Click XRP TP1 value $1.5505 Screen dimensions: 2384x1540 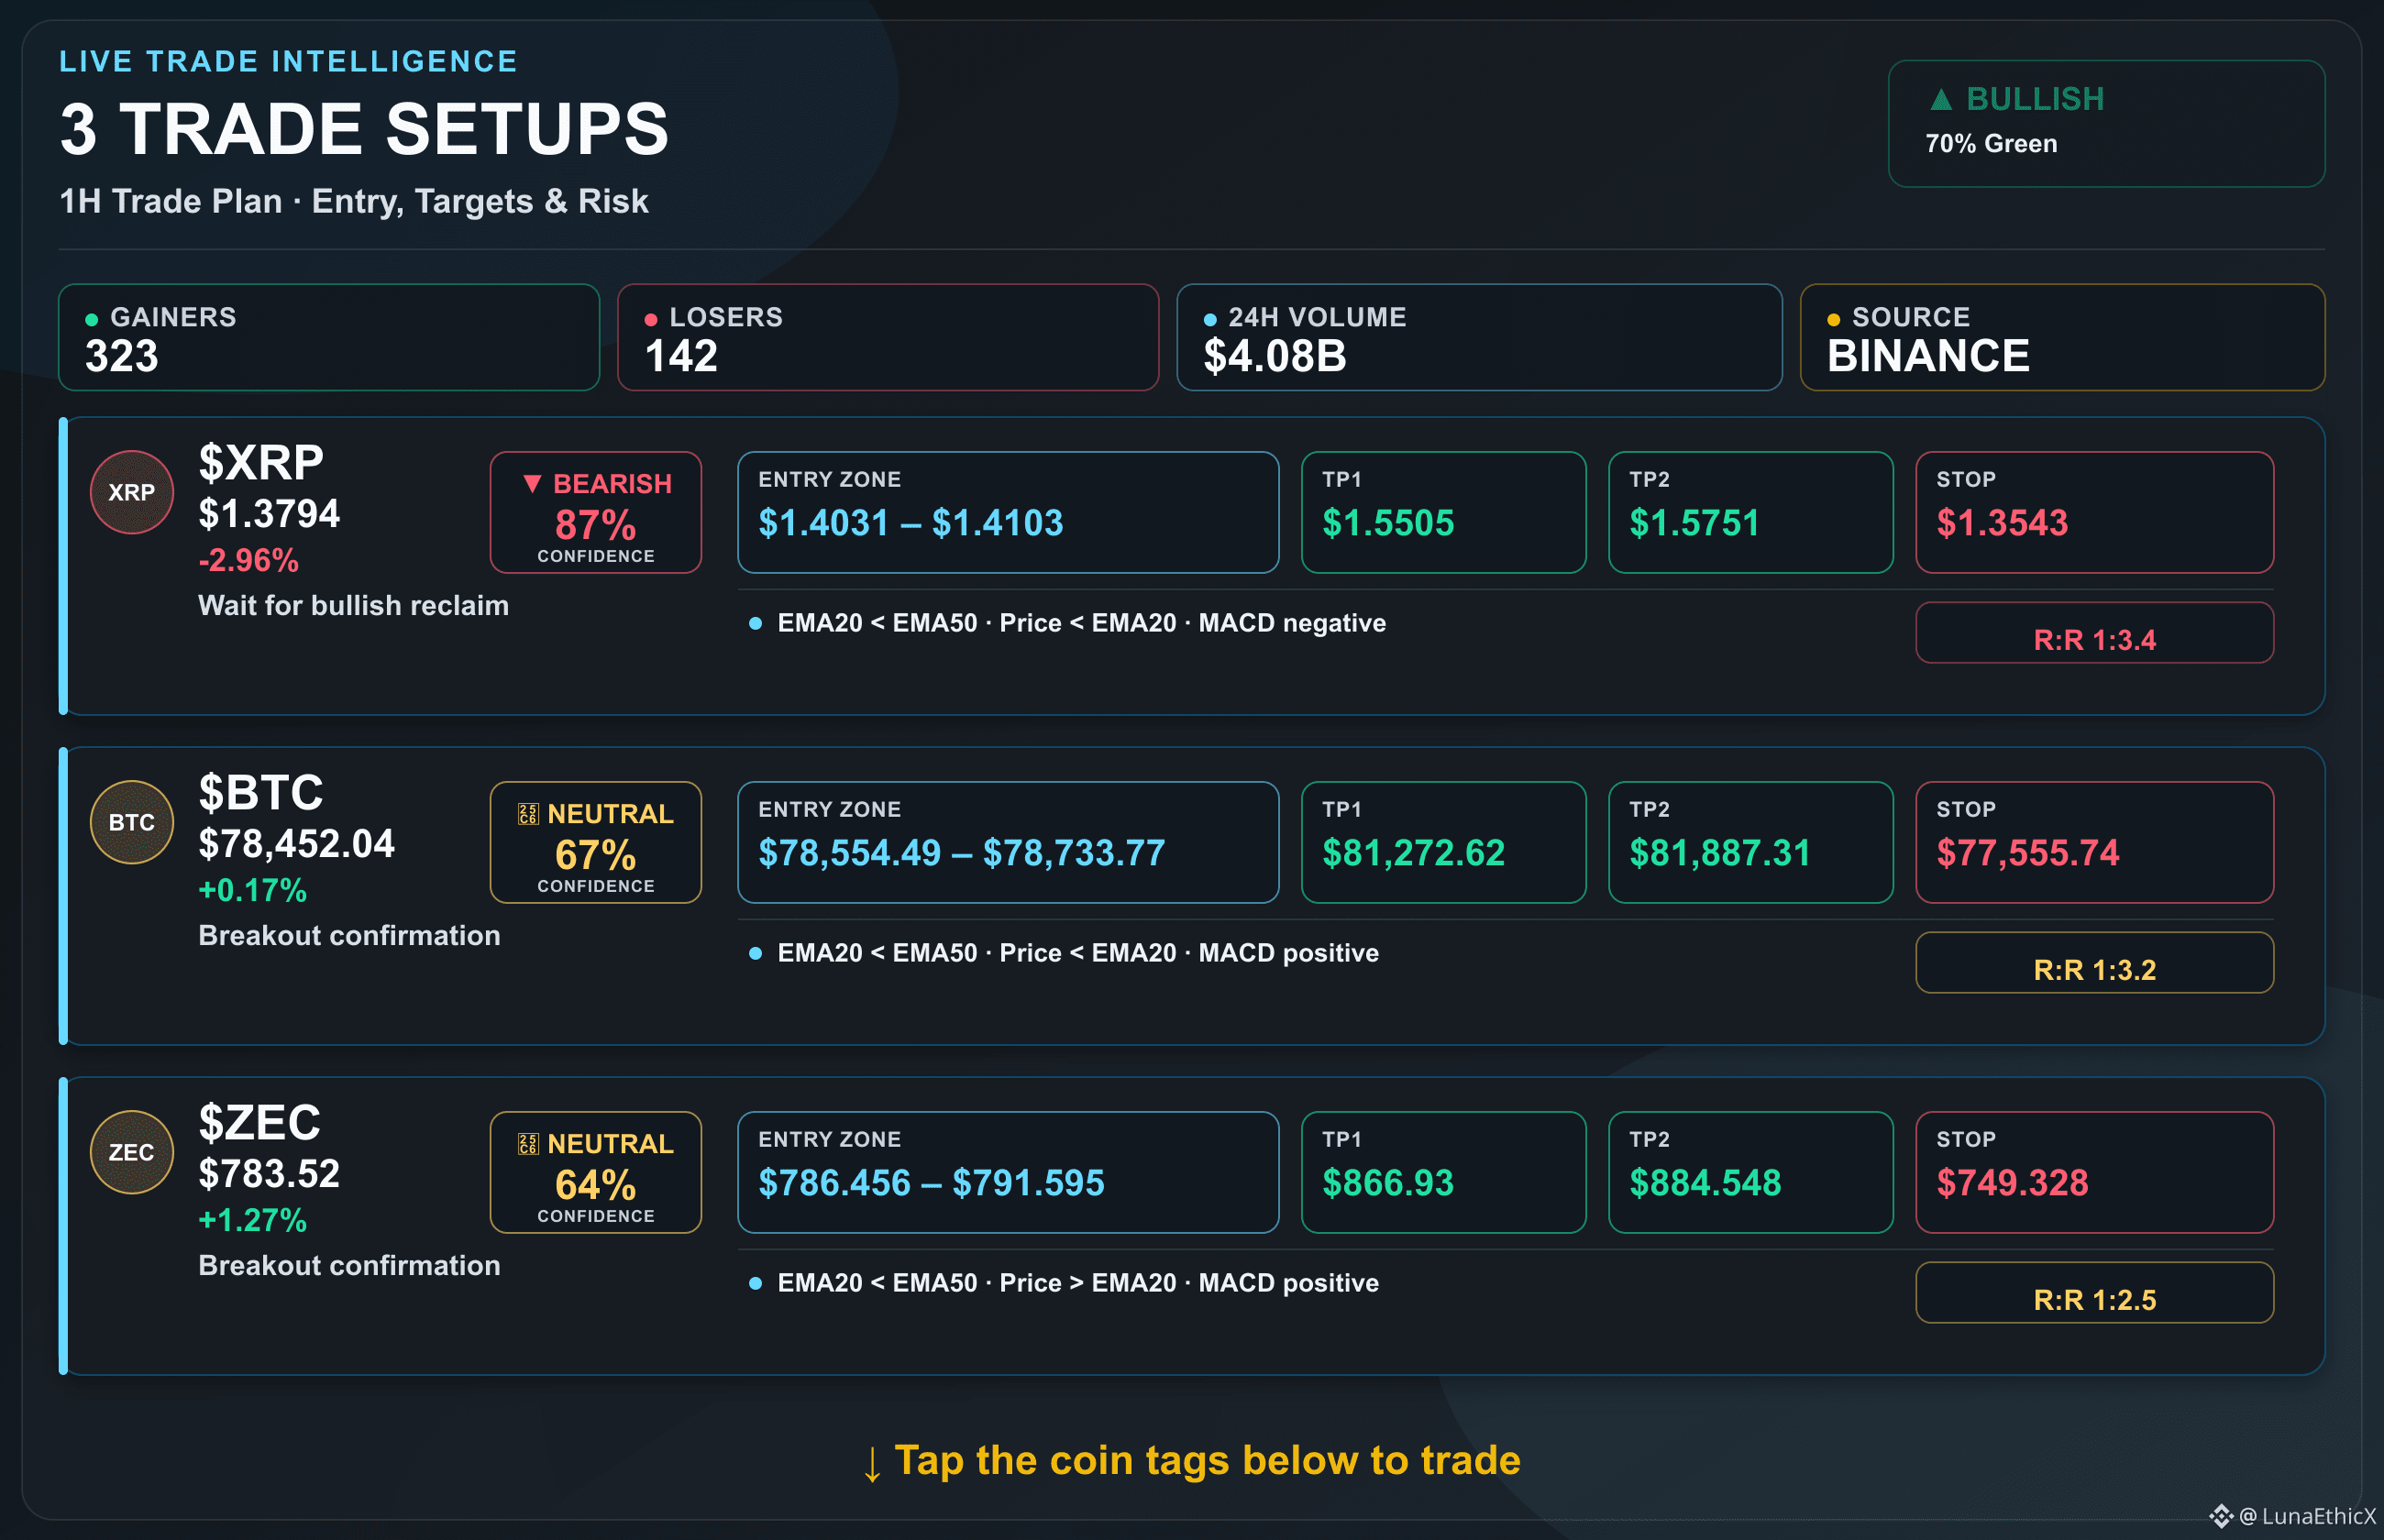pyautogui.click(x=1388, y=523)
